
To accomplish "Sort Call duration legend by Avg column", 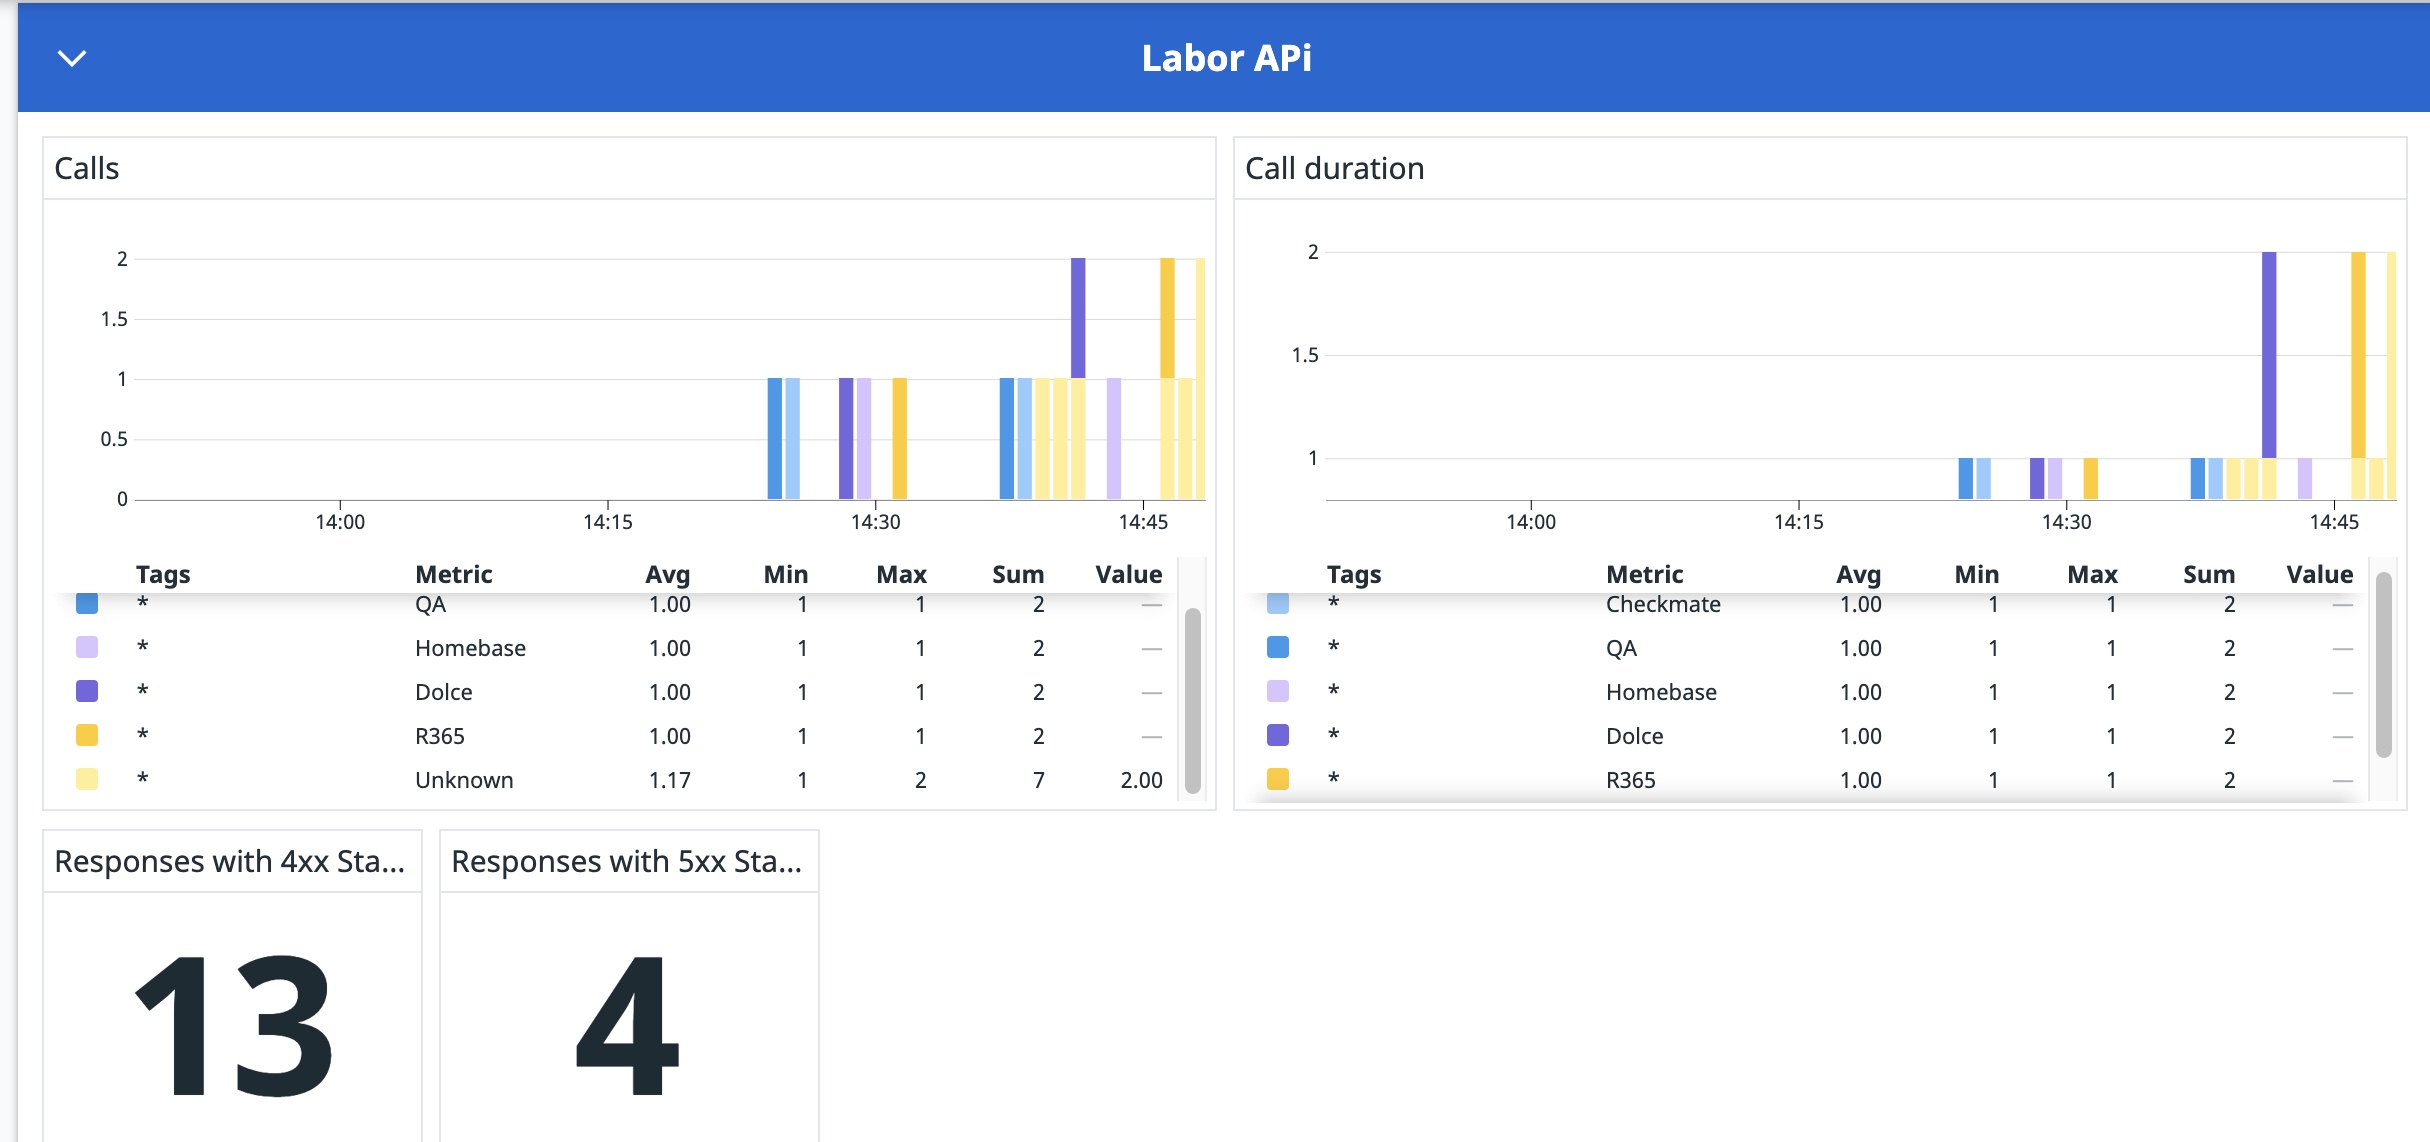I will pyautogui.click(x=1859, y=574).
